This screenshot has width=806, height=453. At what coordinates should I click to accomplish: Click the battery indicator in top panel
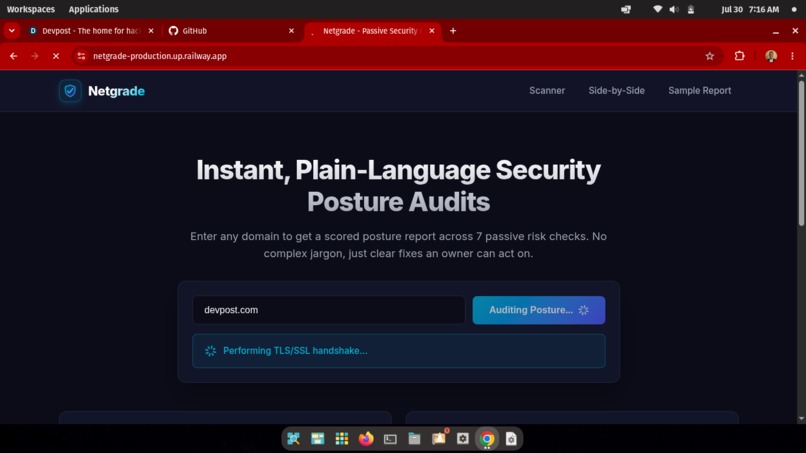691,9
